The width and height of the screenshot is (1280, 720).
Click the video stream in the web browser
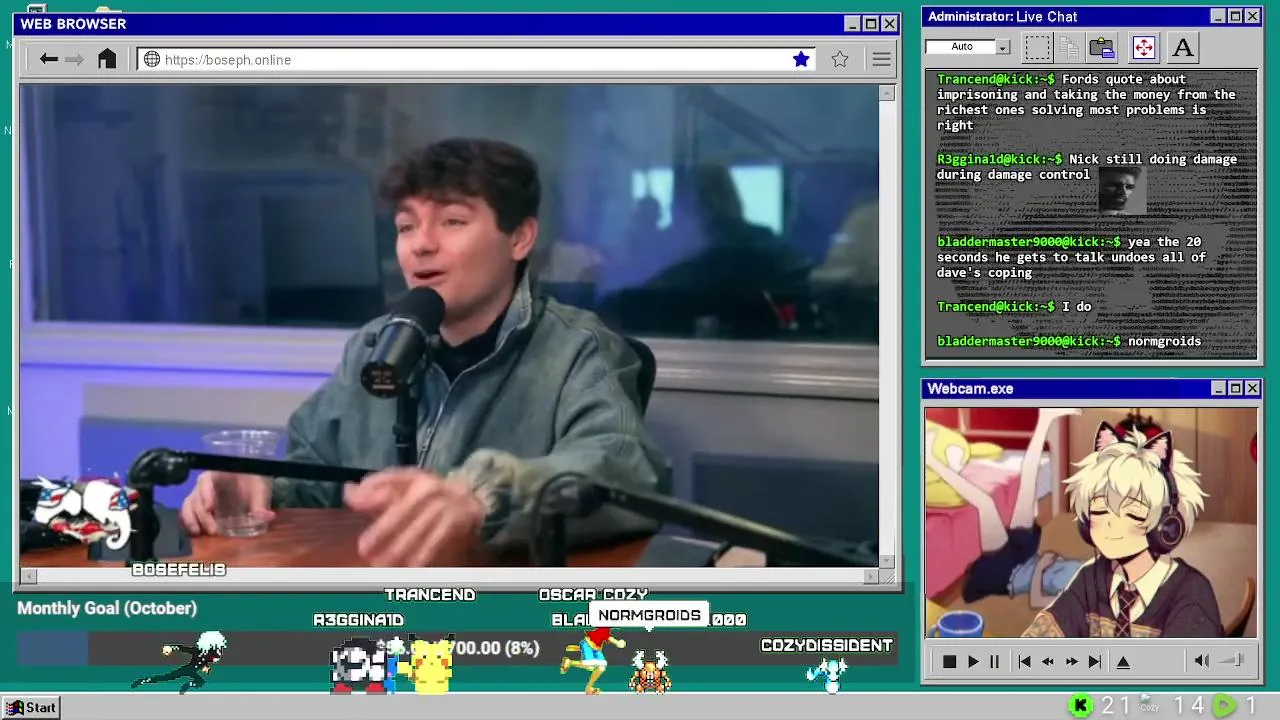pyautogui.click(x=449, y=326)
